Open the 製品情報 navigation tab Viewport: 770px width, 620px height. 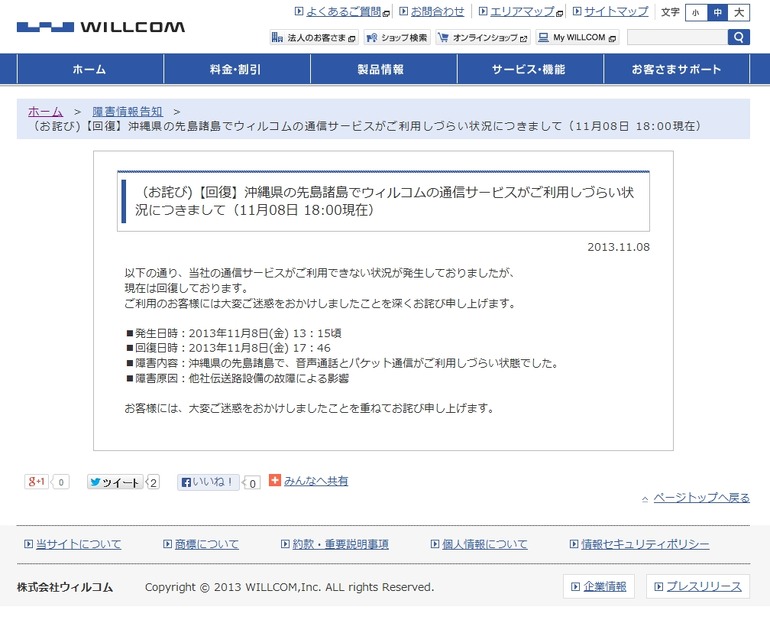384,69
